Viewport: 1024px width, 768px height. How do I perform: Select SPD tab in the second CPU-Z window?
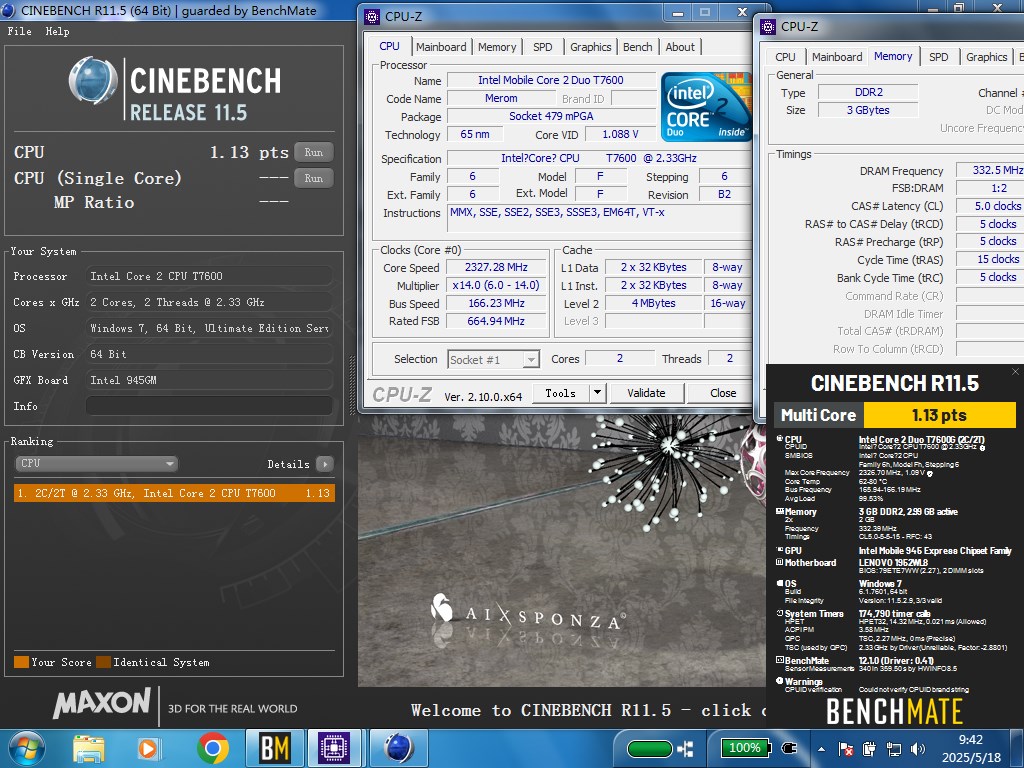(938, 57)
